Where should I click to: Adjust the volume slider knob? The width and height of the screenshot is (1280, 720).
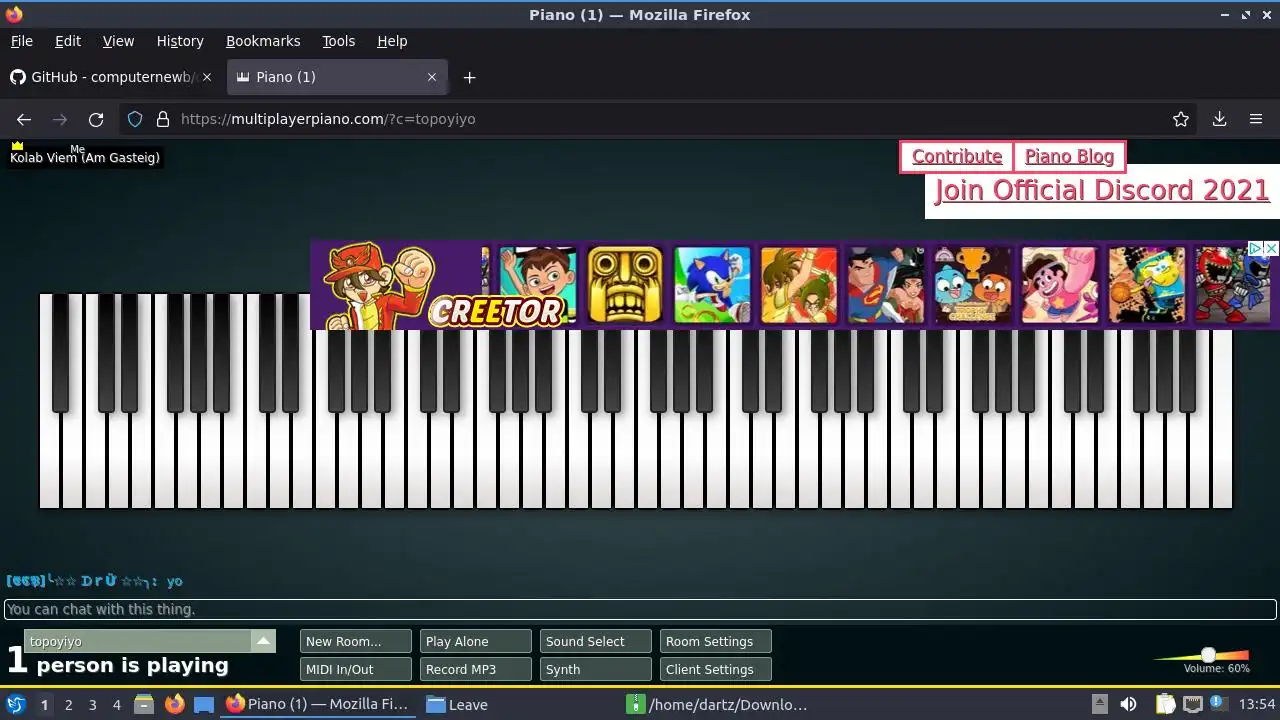(x=1208, y=655)
